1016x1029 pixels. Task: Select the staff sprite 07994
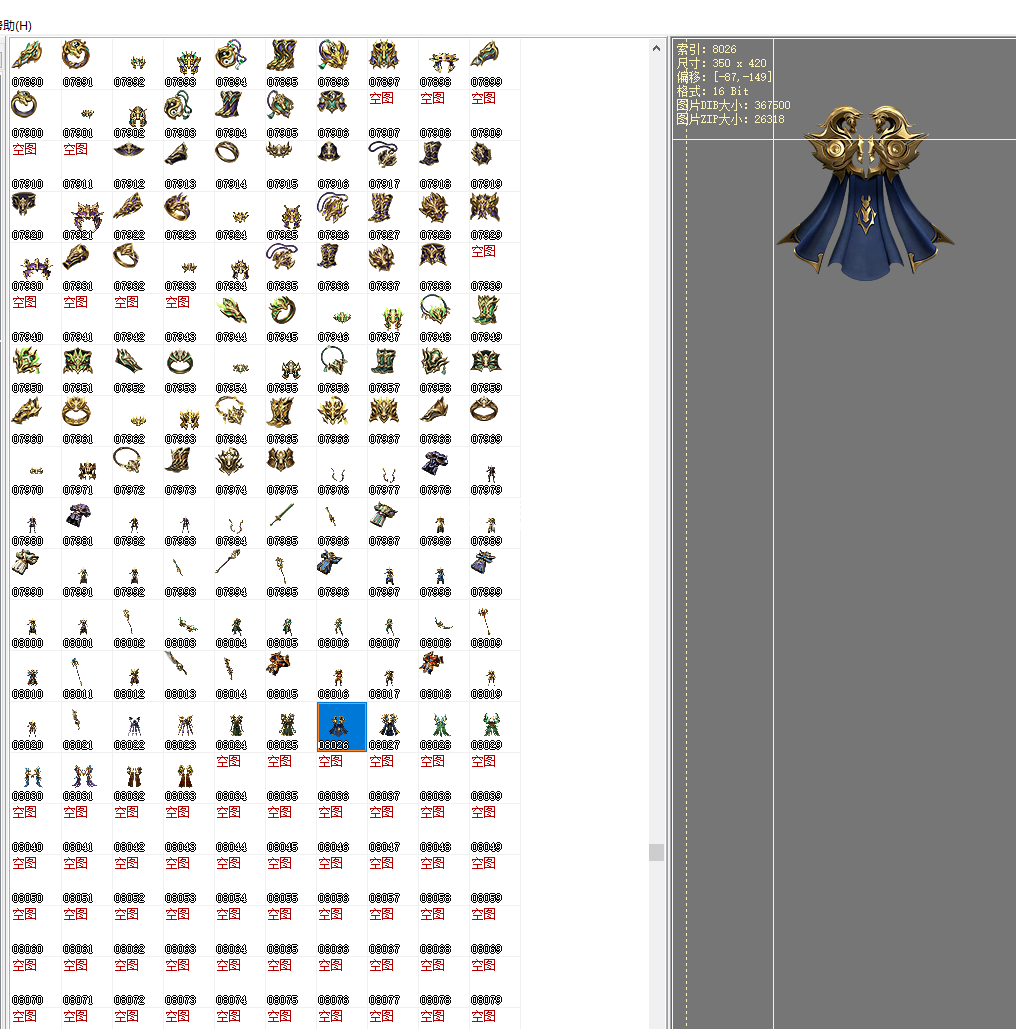coord(240,574)
